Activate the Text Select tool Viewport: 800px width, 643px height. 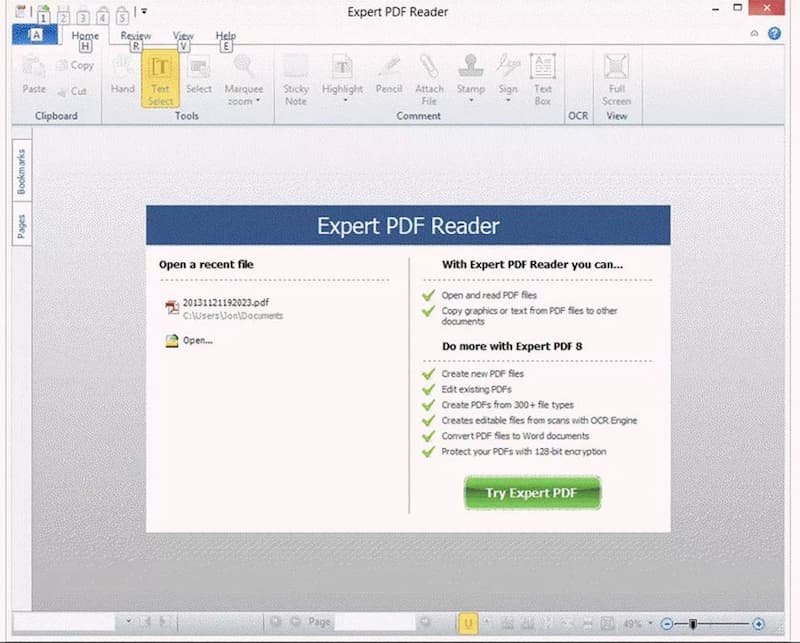point(160,79)
